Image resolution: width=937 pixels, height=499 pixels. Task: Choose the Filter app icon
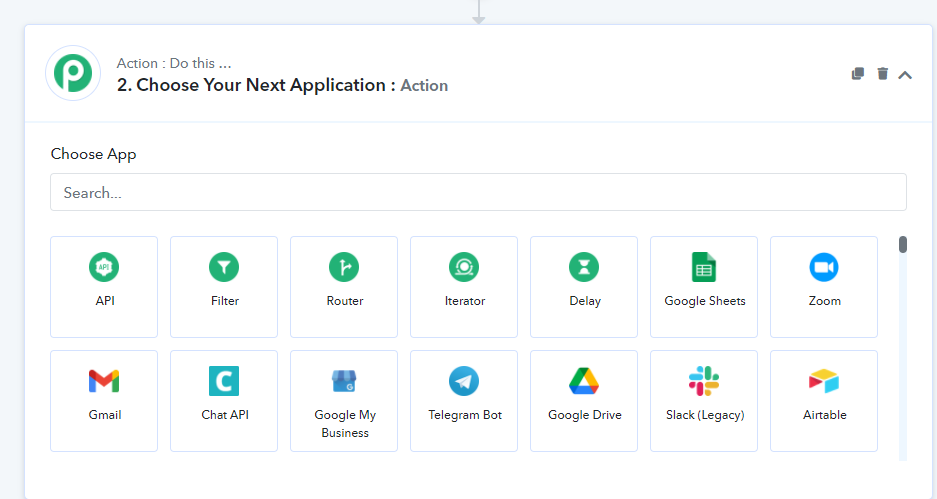click(224, 267)
